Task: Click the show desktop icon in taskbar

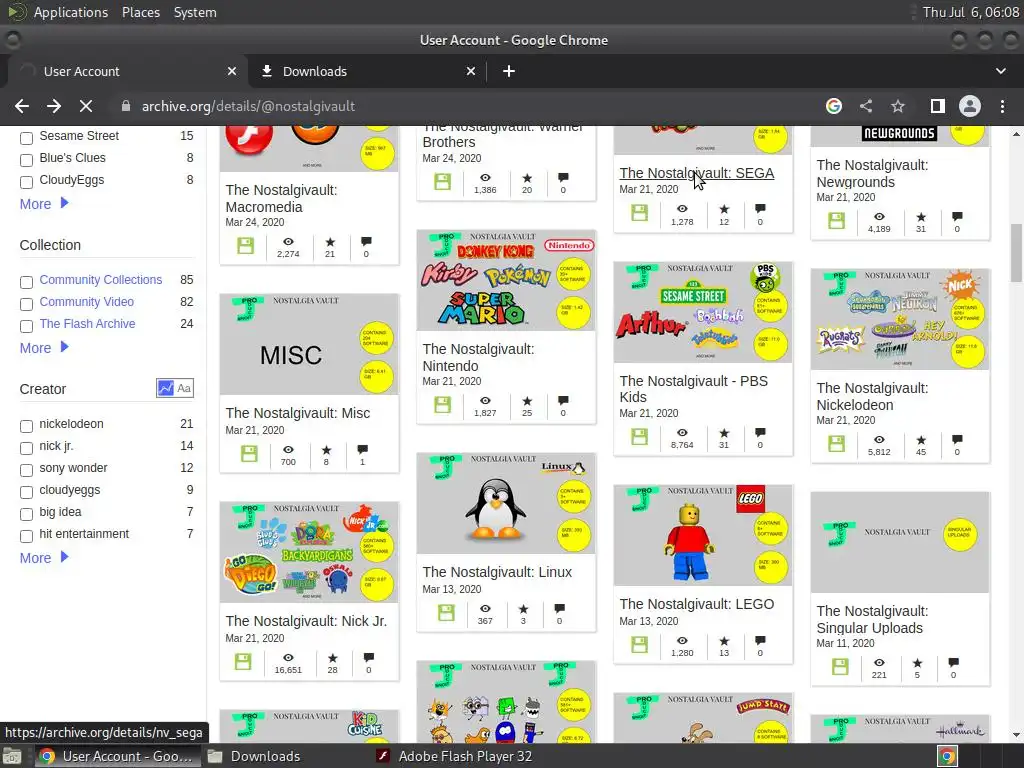Action: coord(12,756)
